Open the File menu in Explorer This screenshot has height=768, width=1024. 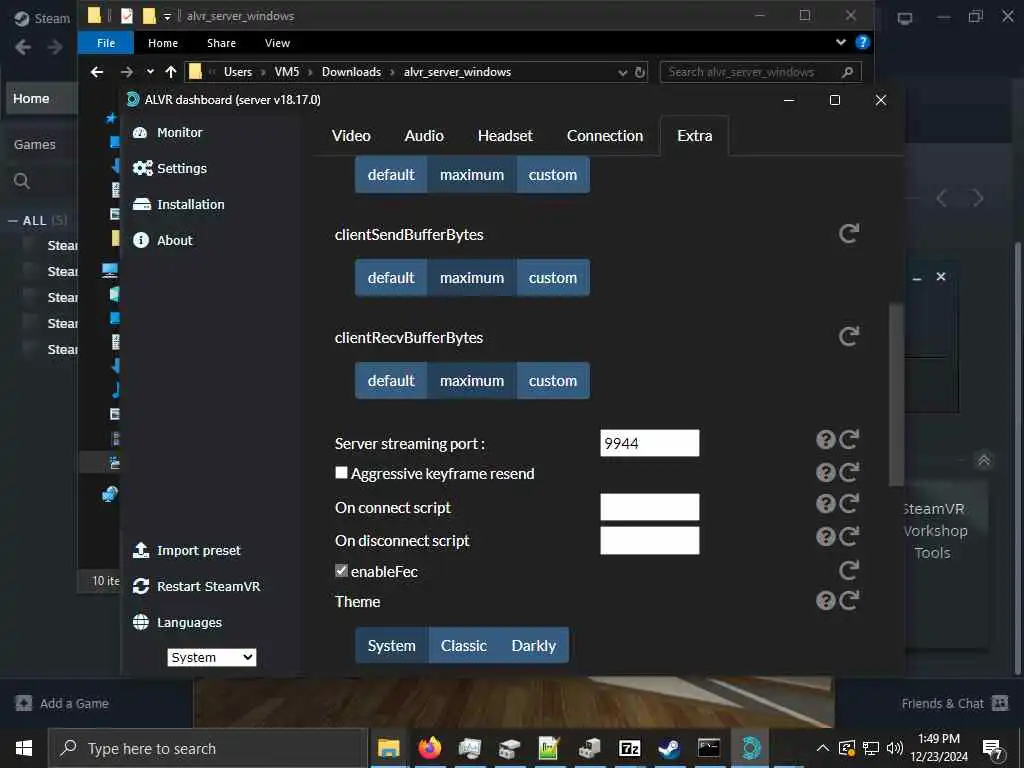click(106, 43)
